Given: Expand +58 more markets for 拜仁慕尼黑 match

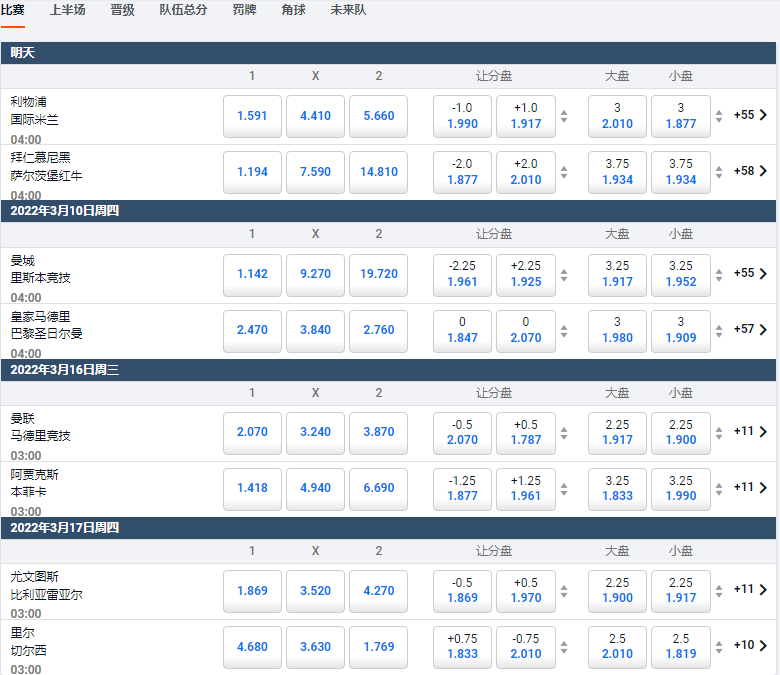Looking at the screenshot, I should tap(750, 171).
